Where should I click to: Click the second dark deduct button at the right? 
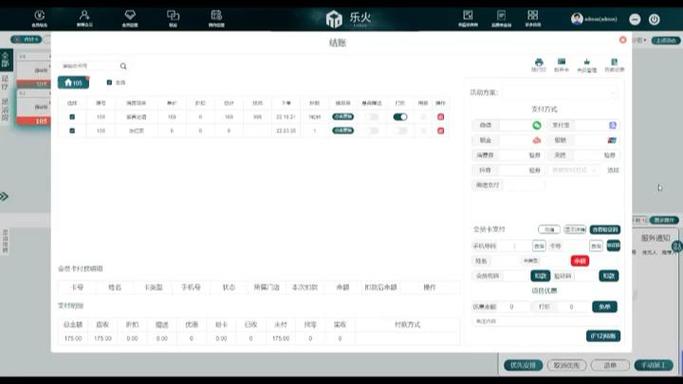(x=609, y=276)
